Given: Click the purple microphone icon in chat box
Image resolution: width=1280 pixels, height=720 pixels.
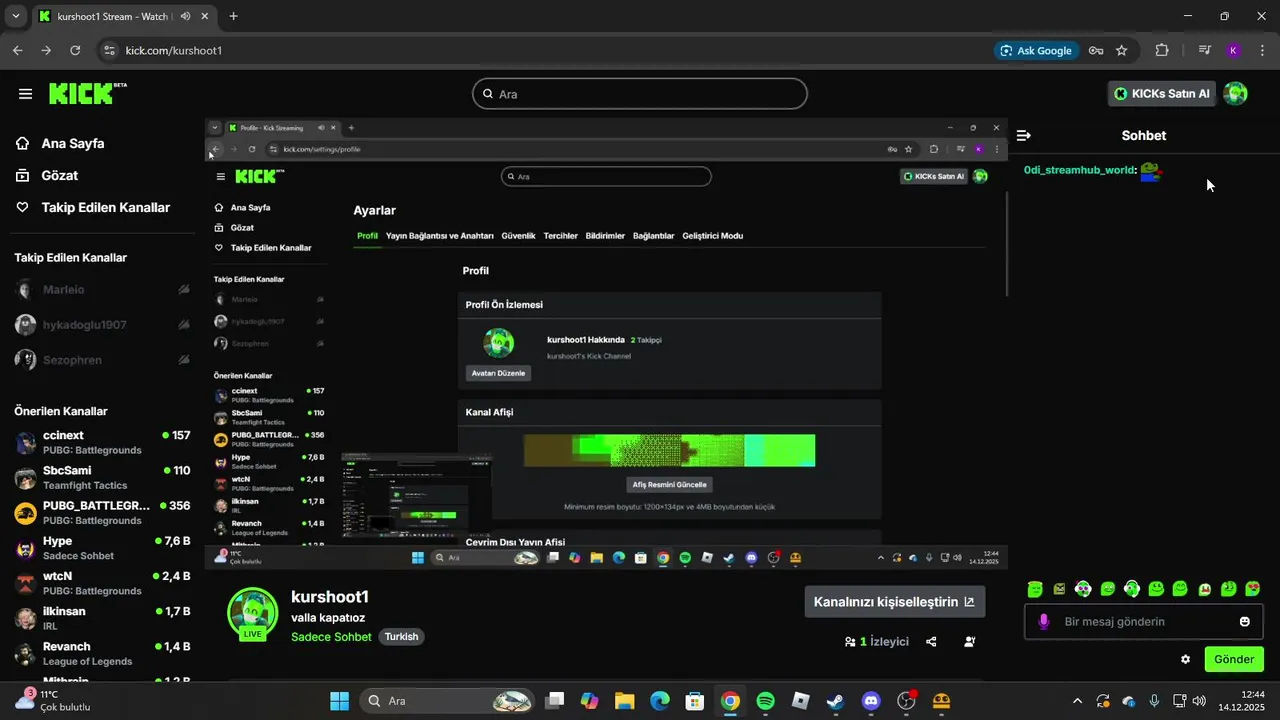Looking at the screenshot, I should coord(1044,622).
